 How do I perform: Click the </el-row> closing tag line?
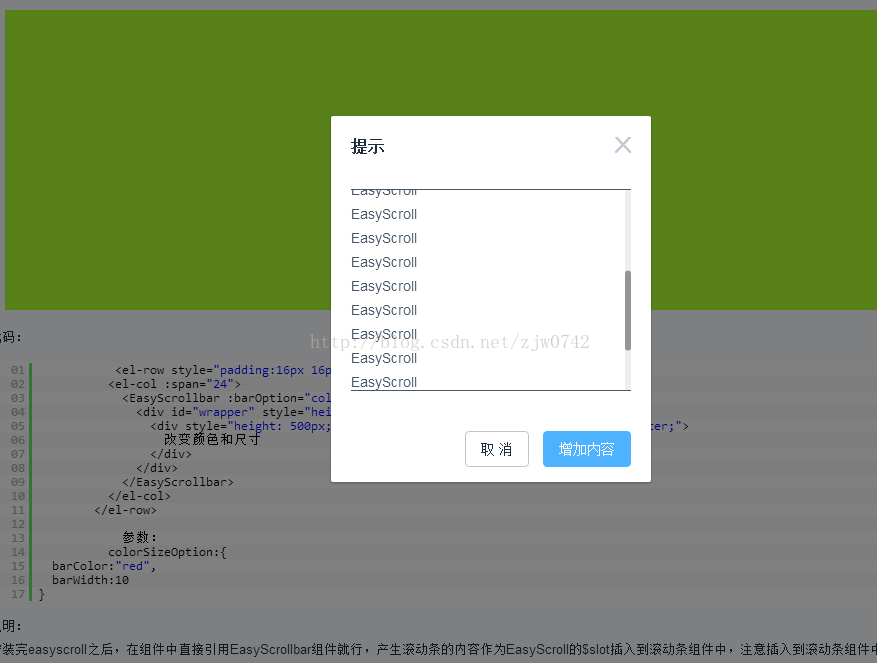(125, 510)
